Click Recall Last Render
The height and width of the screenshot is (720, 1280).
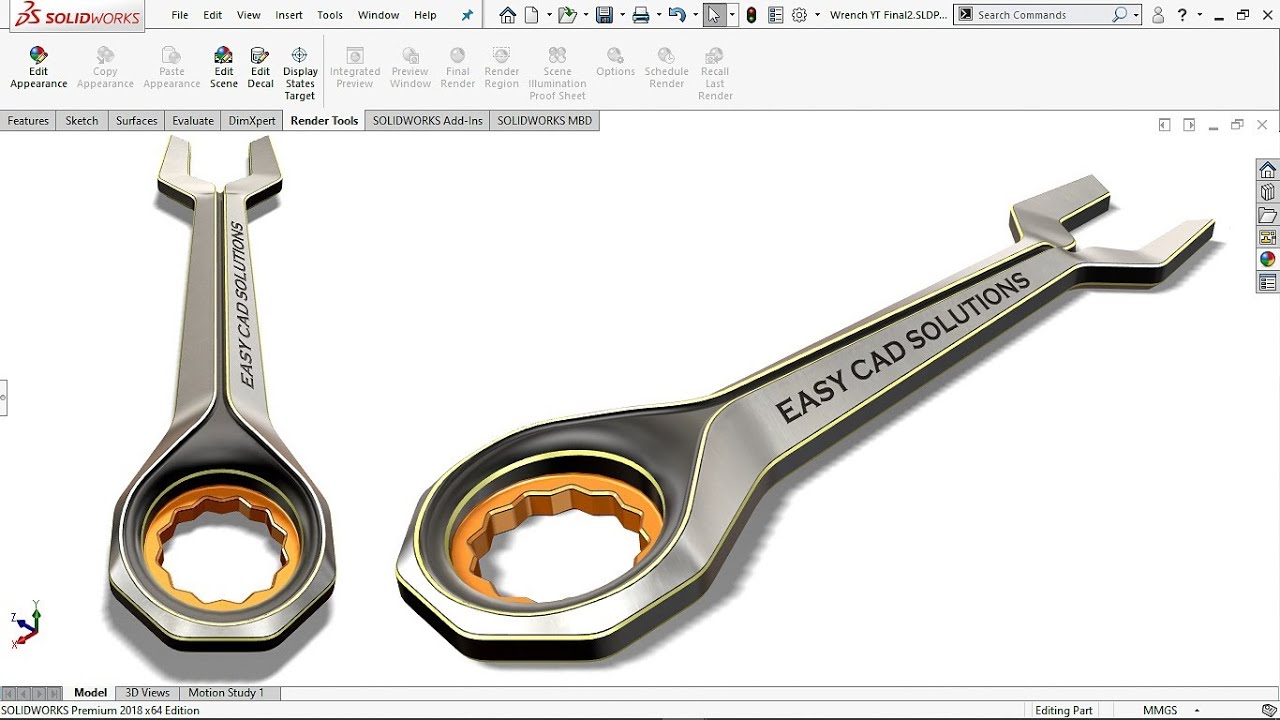click(x=715, y=74)
